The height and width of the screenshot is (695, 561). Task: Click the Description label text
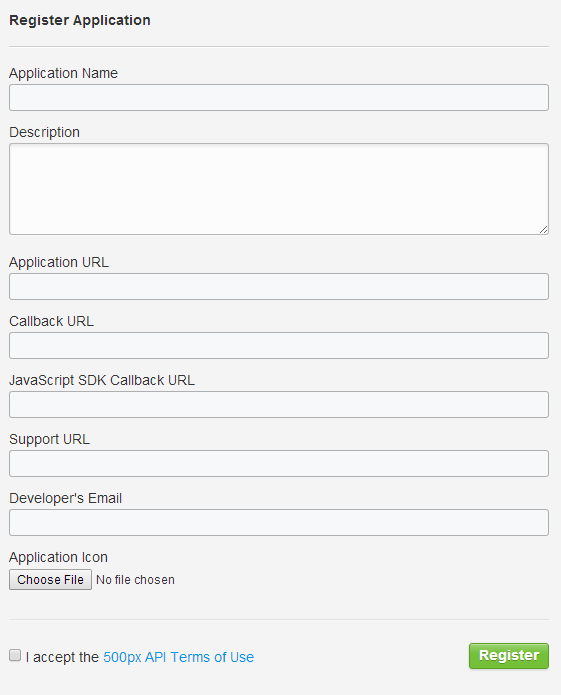[44, 132]
